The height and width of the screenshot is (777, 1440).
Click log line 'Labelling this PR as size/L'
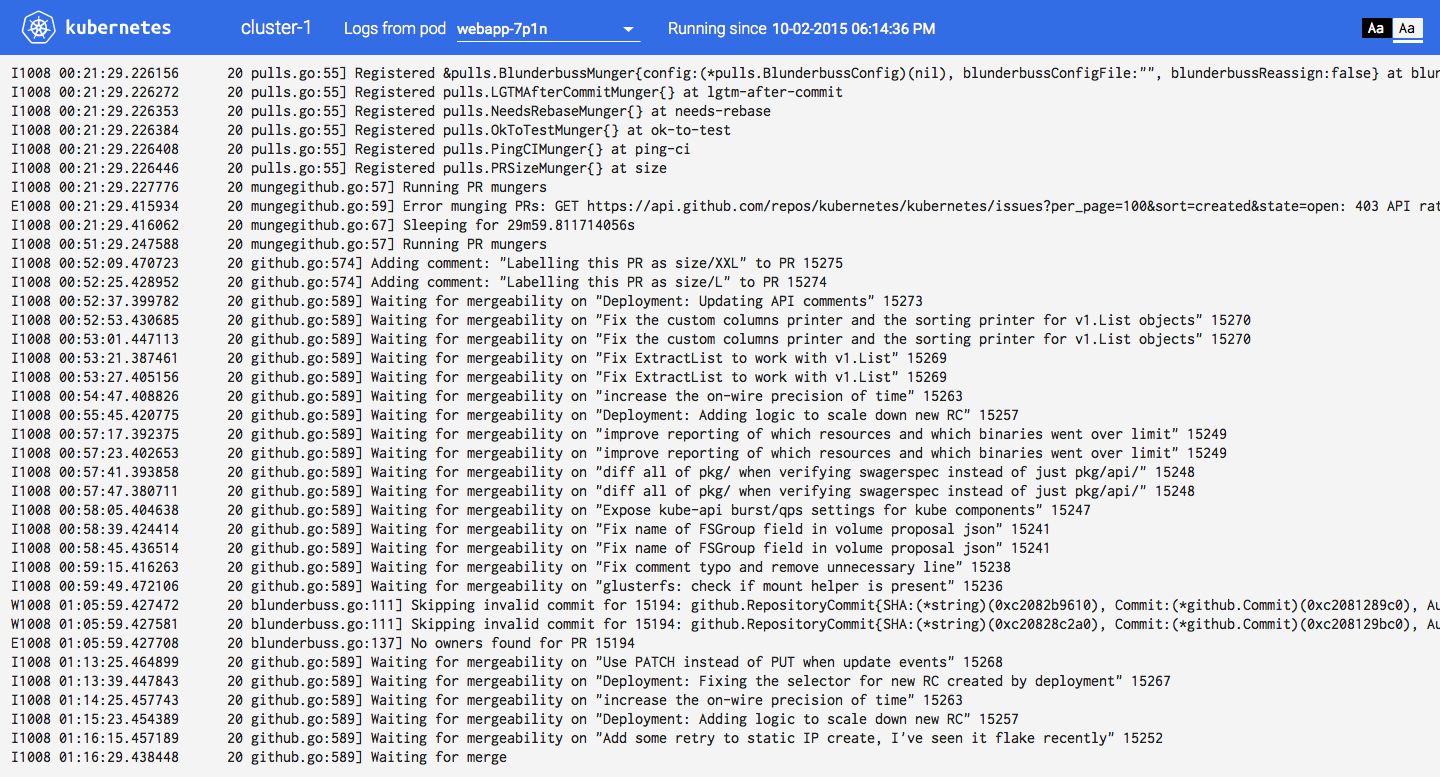[419, 282]
